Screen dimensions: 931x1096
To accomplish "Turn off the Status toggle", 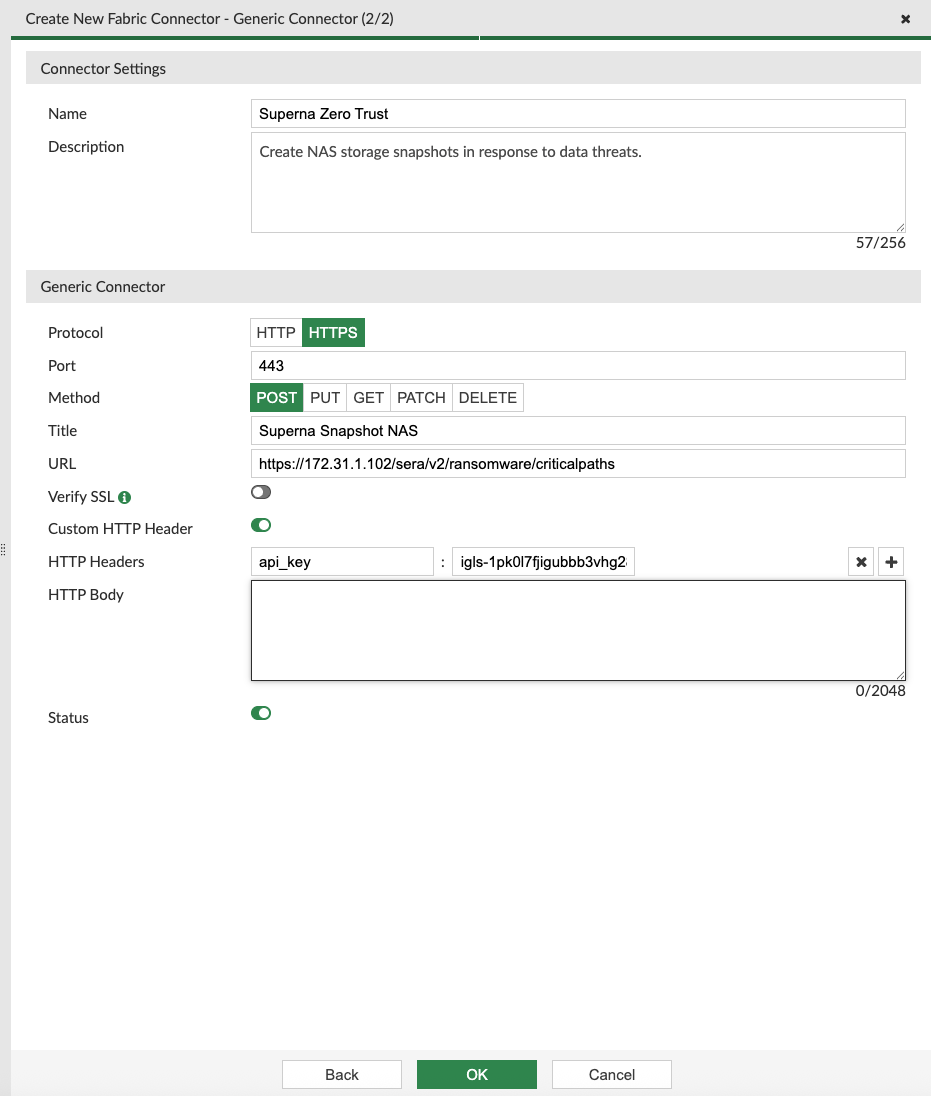I will 261,713.
